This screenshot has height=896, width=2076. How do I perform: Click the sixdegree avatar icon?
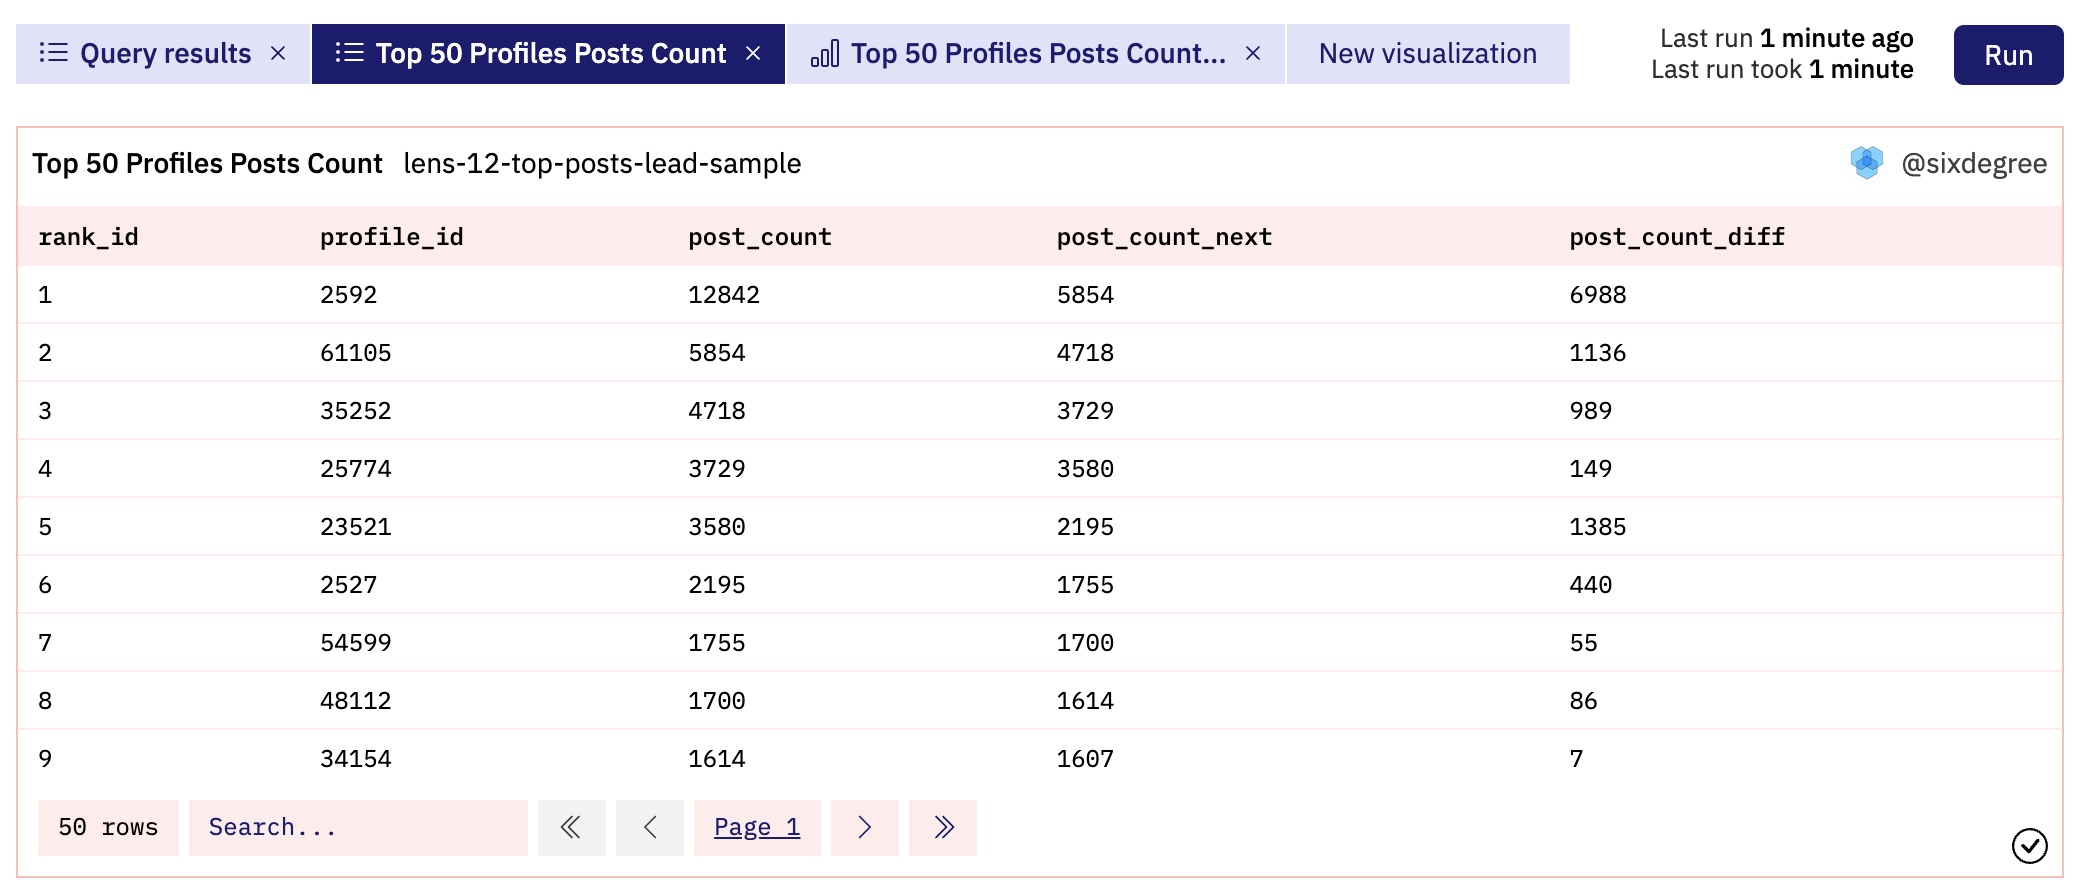click(1866, 163)
